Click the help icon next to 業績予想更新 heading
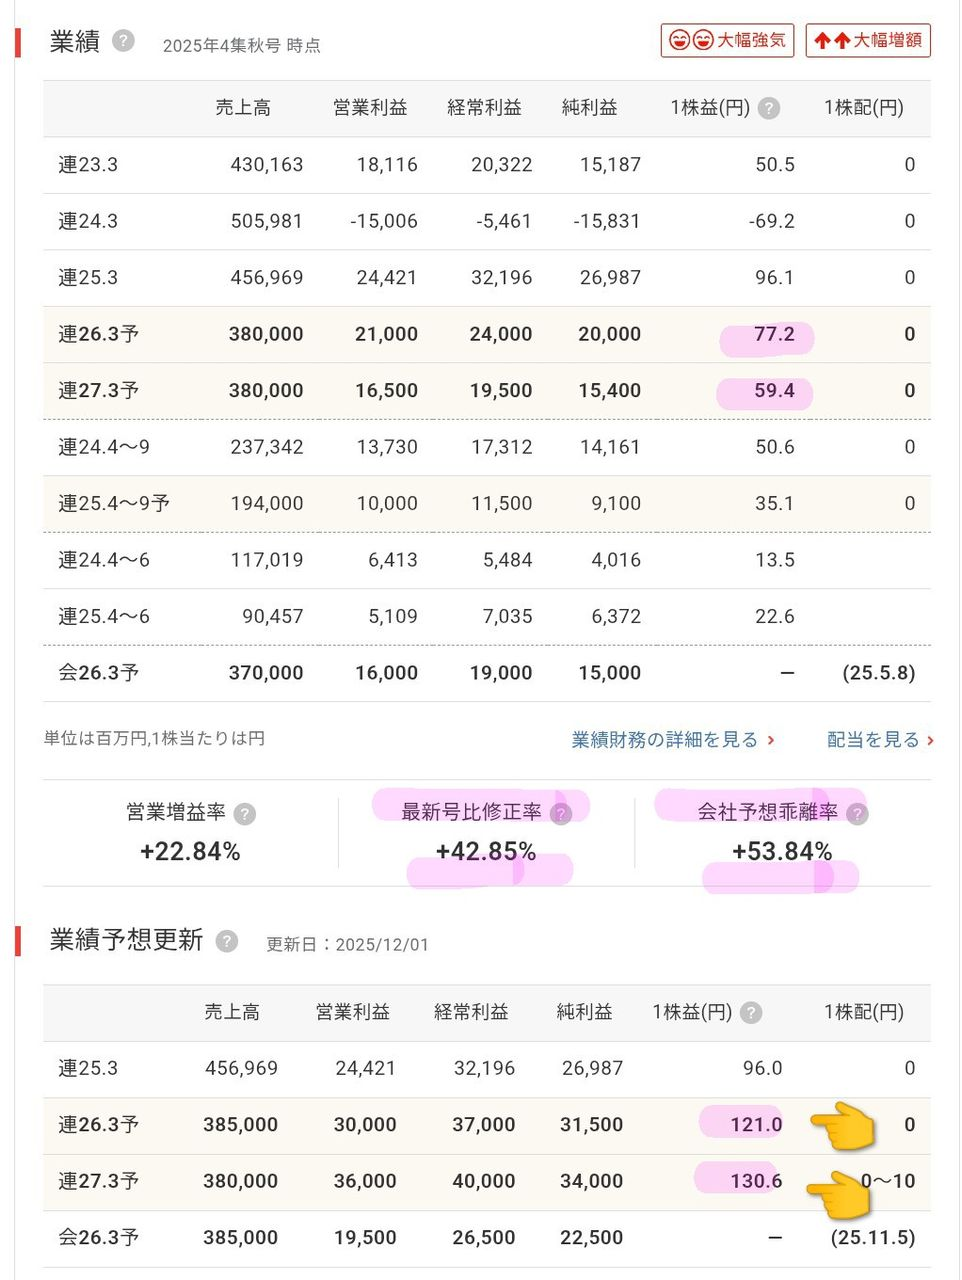This screenshot has width=962, height=1280. coord(227,941)
